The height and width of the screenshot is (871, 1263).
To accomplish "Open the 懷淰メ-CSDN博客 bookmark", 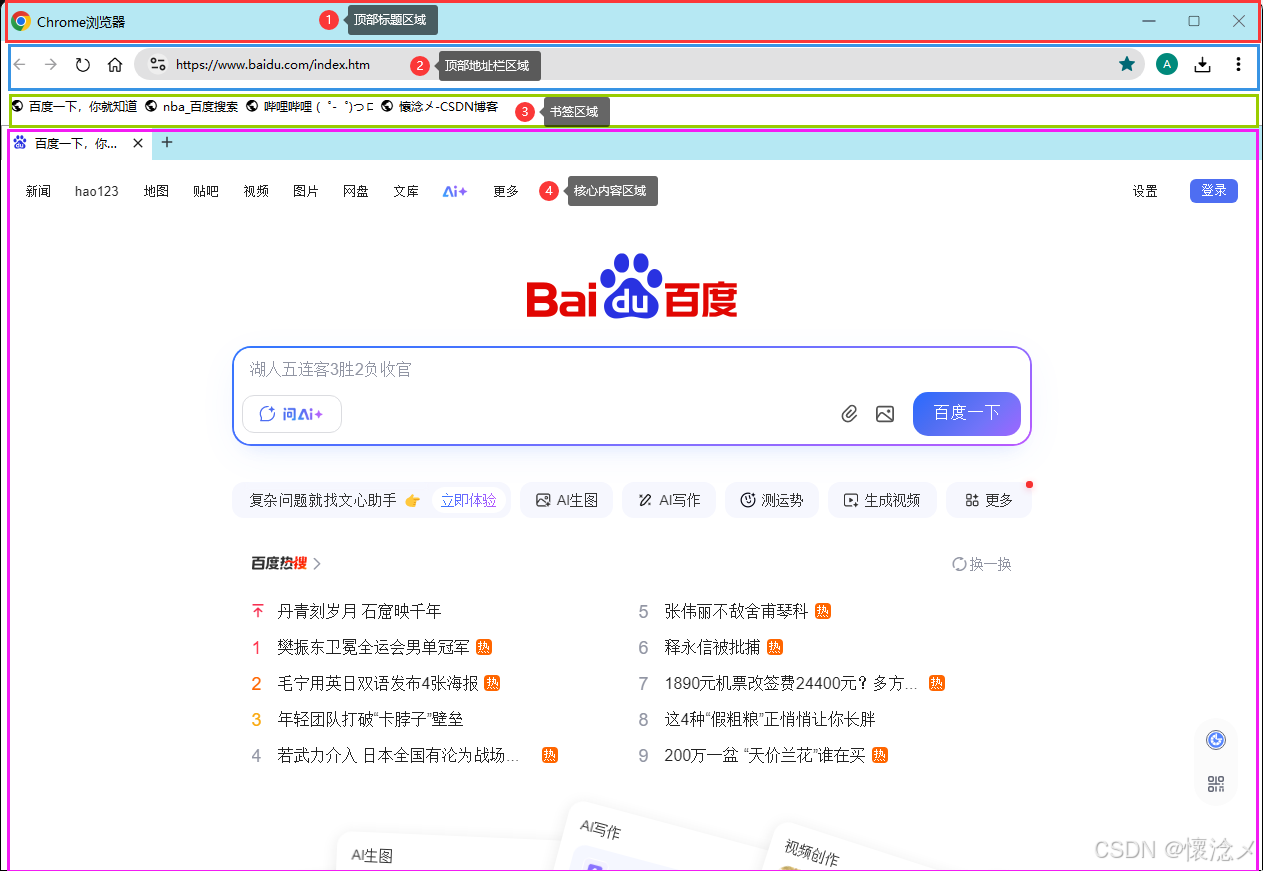I will 440,106.
